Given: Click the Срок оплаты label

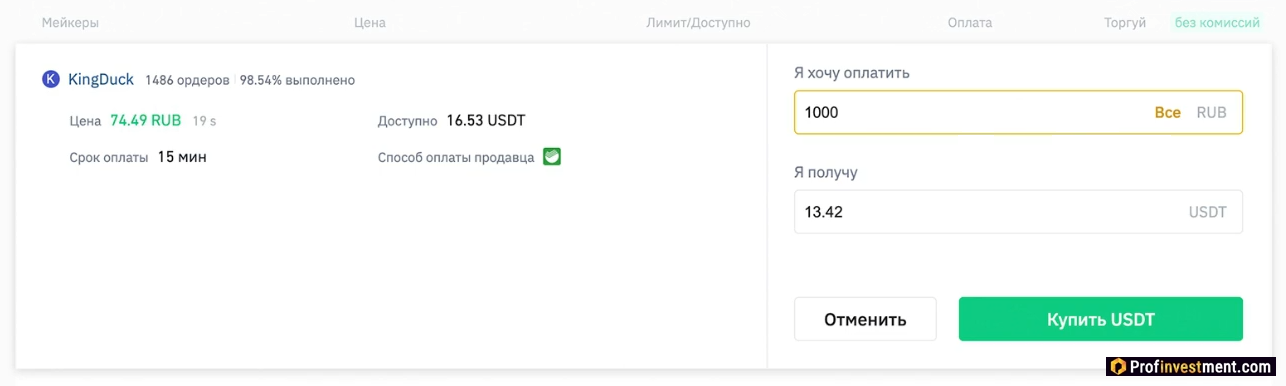Looking at the screenshot, I should pyautogui.click(x=109, y=158).
